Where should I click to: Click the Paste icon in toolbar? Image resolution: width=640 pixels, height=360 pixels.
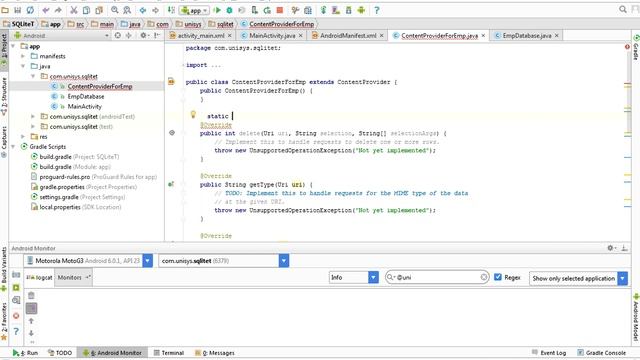pyautogui.click(x=99, y=10)
